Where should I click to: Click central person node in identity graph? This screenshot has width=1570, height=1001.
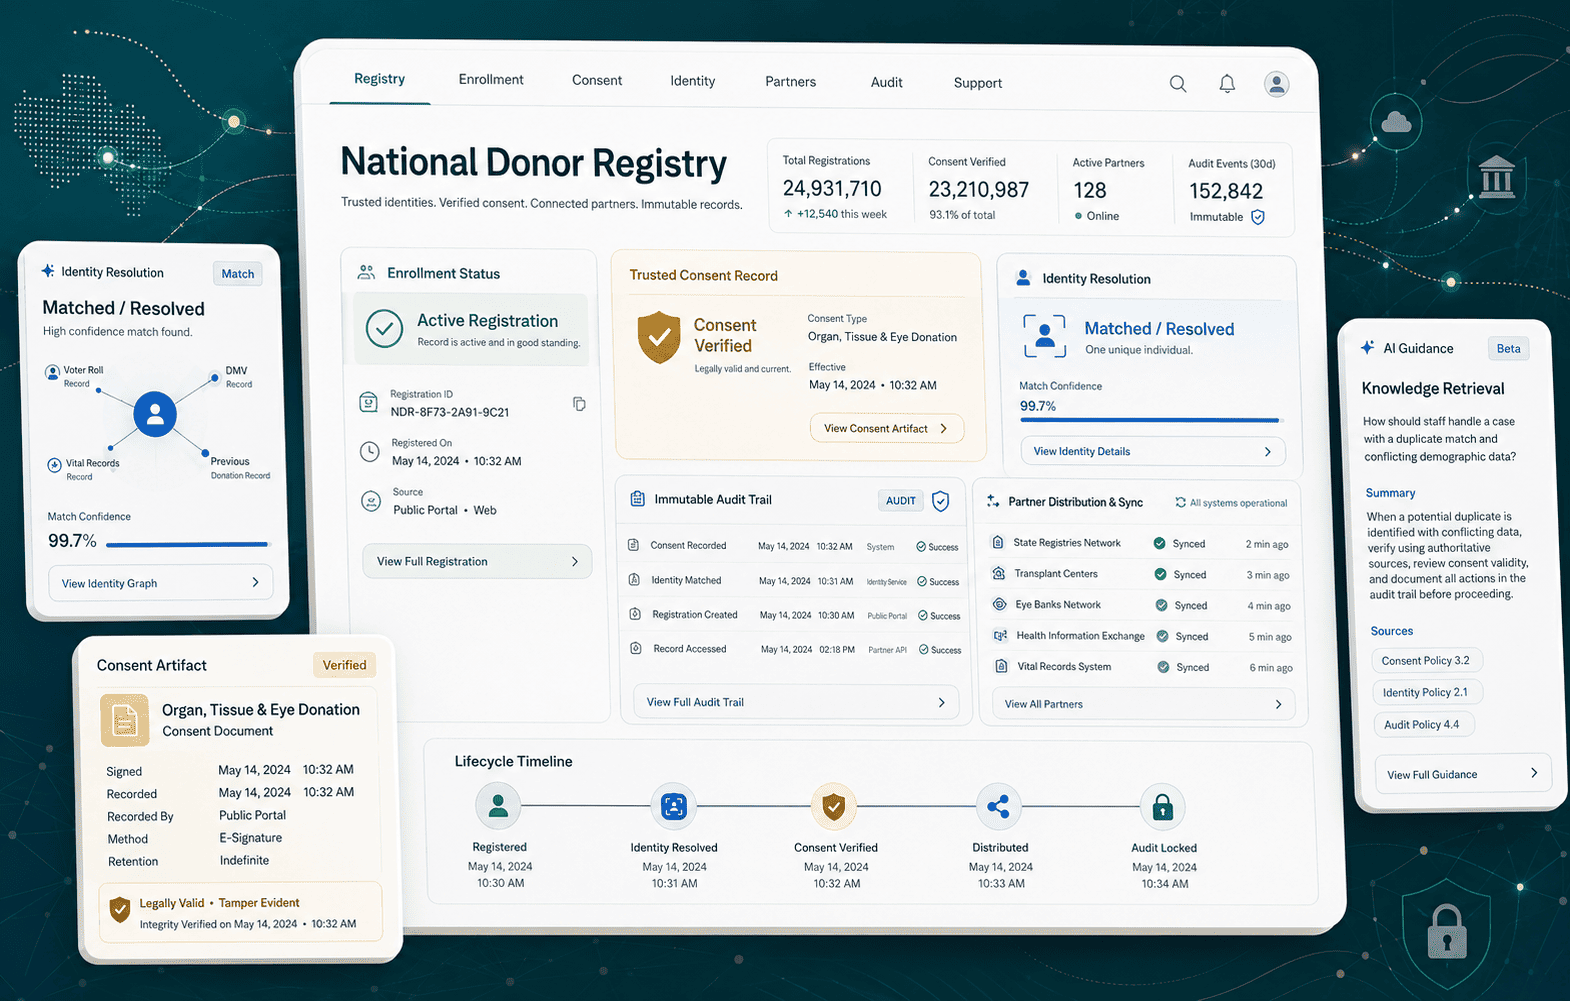tap(155, 414)
